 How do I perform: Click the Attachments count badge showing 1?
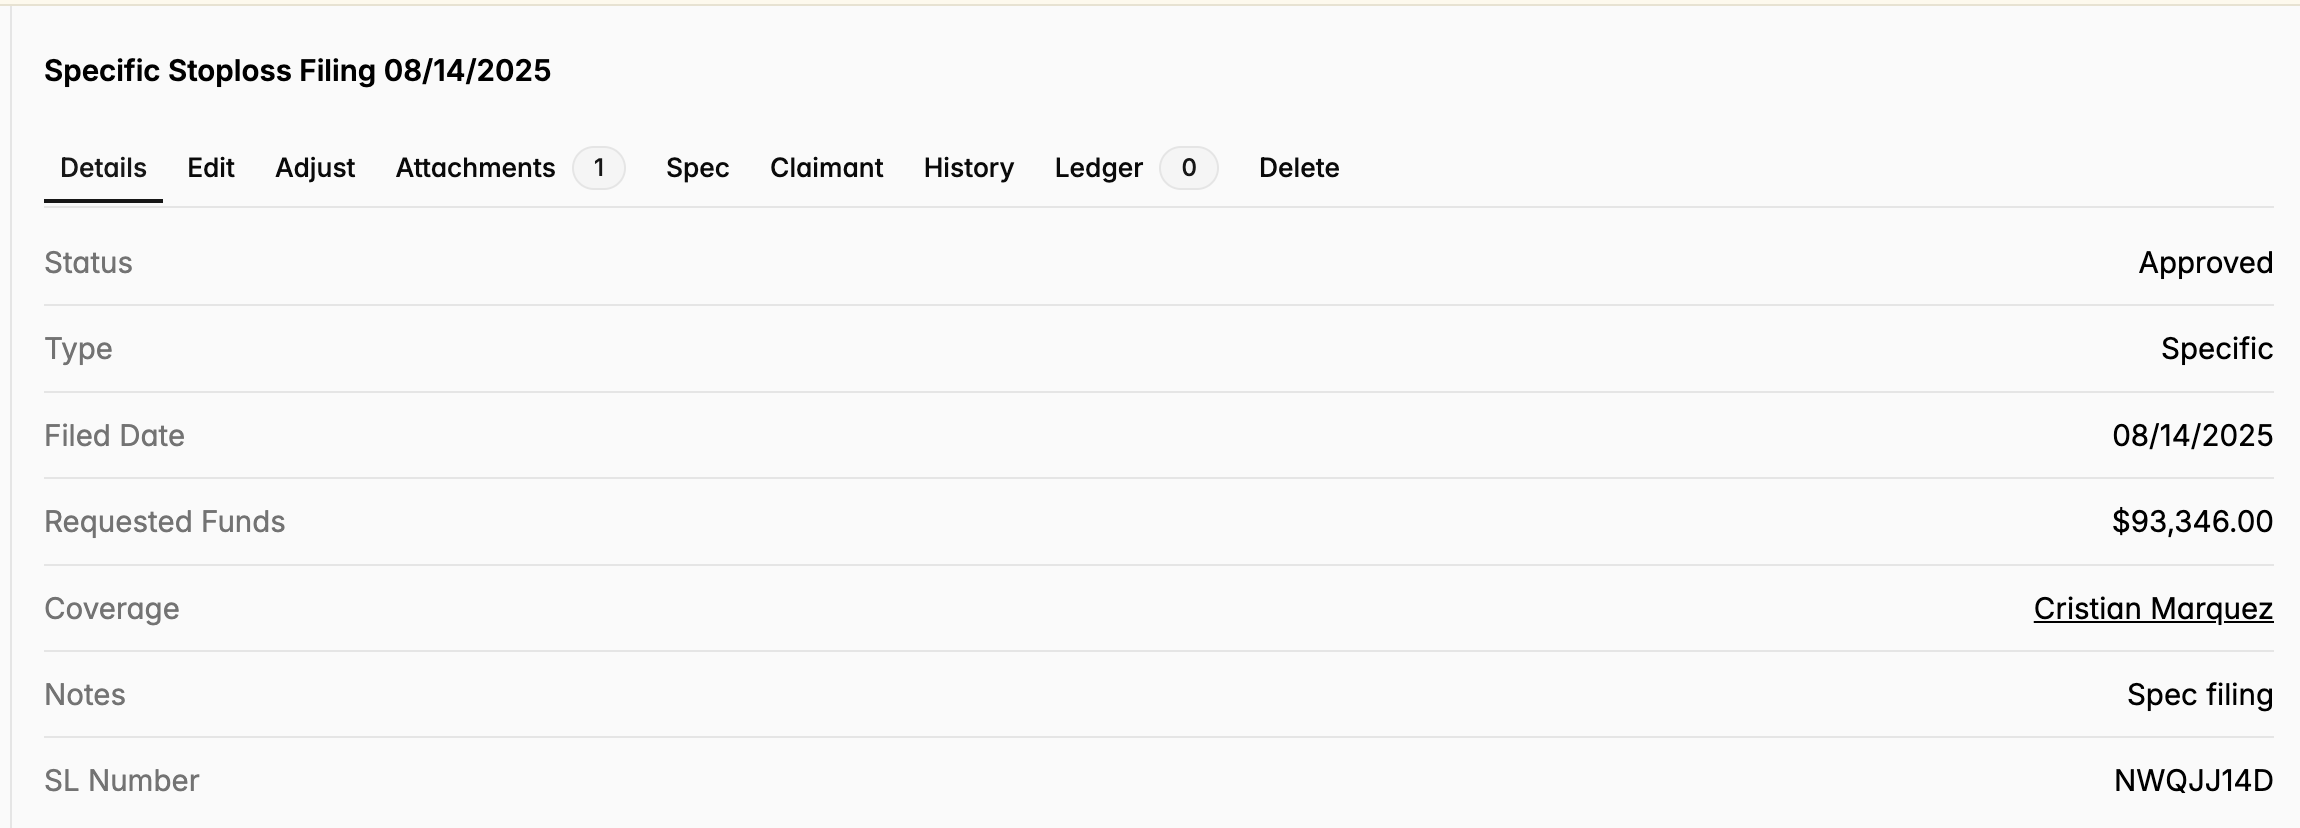point(599,168)
